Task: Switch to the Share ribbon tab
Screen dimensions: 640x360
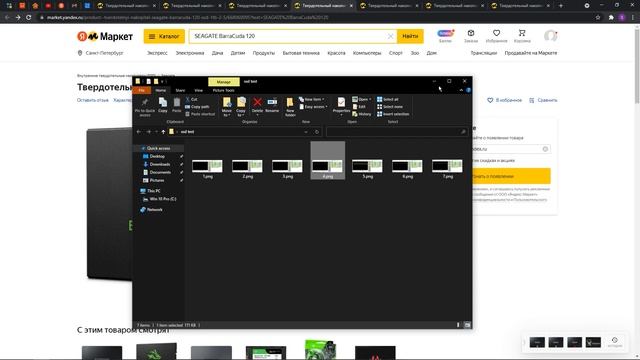Action: [x=180, y=90]
